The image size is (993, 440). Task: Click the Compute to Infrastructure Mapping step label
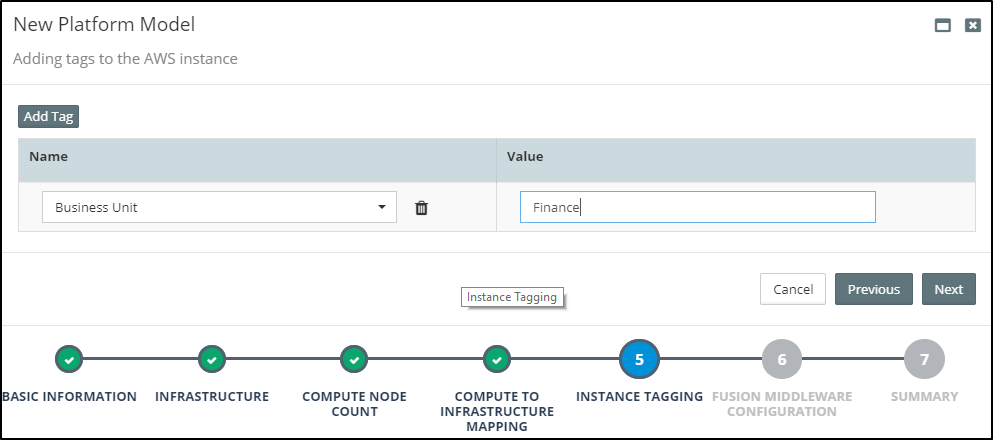click(497, 411)
